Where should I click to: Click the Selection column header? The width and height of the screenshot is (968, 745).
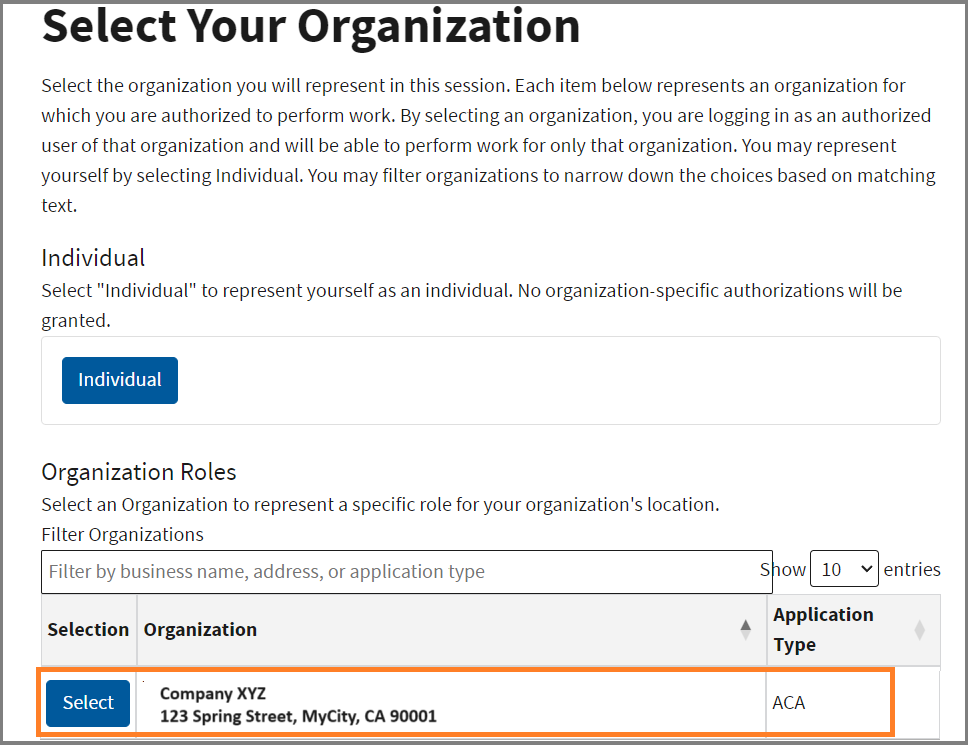tap(88, 629)
